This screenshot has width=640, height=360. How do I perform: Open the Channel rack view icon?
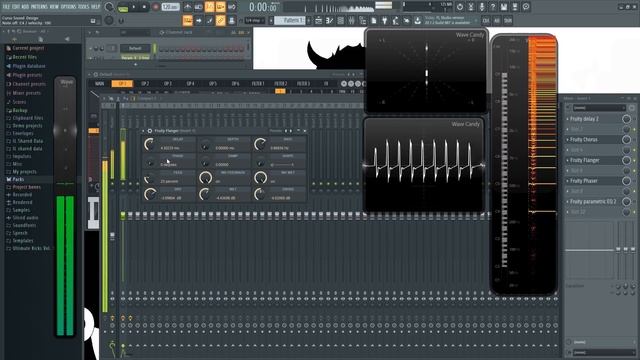(340, 20)
